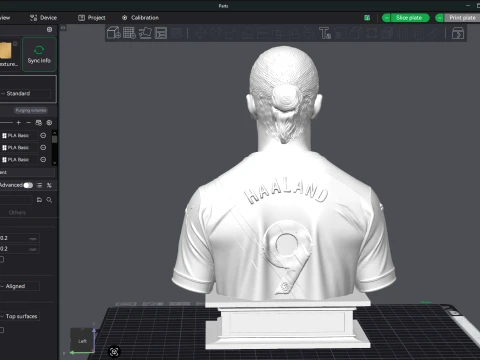Open the Top surfaces dropdown
Image resolution: width=480 pixels, height=360 pixels.
[x=20, y=316]
